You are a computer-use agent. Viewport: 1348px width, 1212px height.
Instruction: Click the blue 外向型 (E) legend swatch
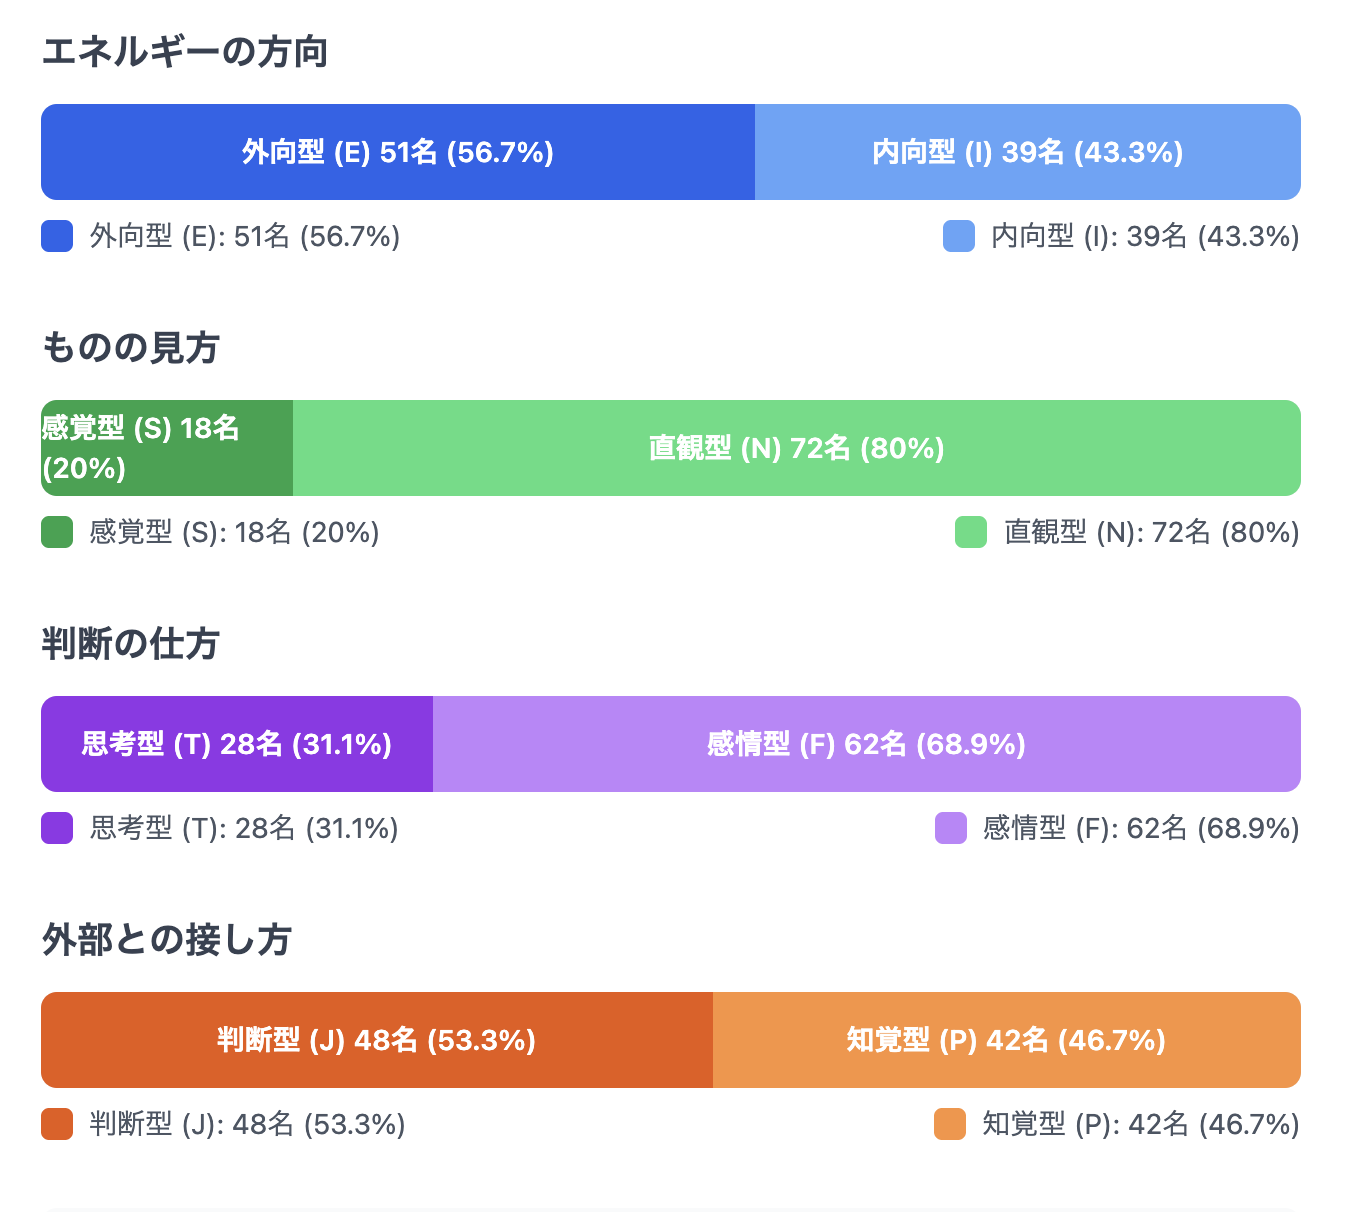tap(57, 236)
